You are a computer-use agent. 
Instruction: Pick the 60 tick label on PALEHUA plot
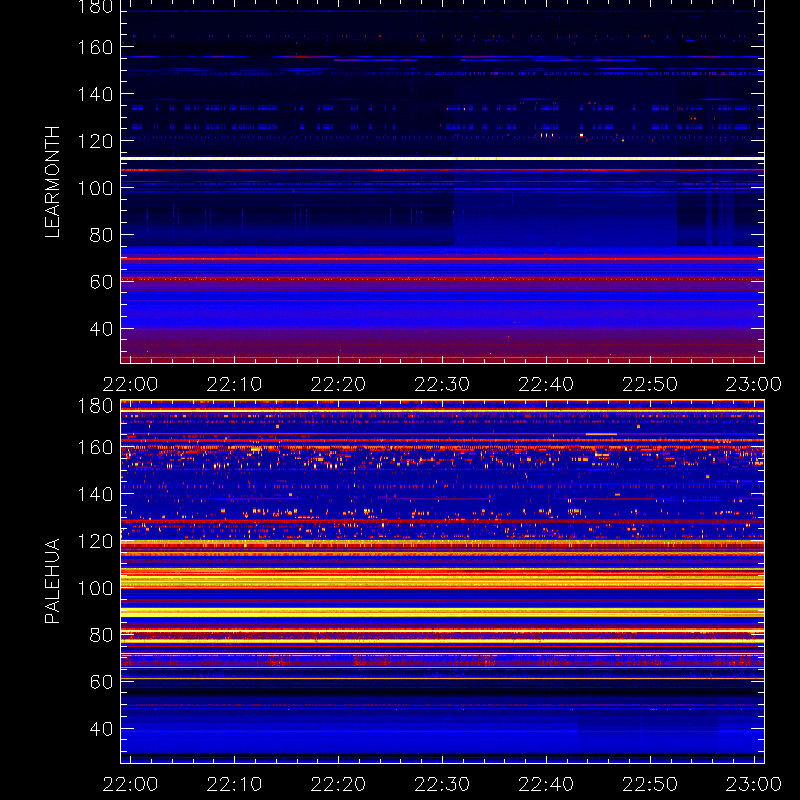pyautogui.click(x=101, y=682)
